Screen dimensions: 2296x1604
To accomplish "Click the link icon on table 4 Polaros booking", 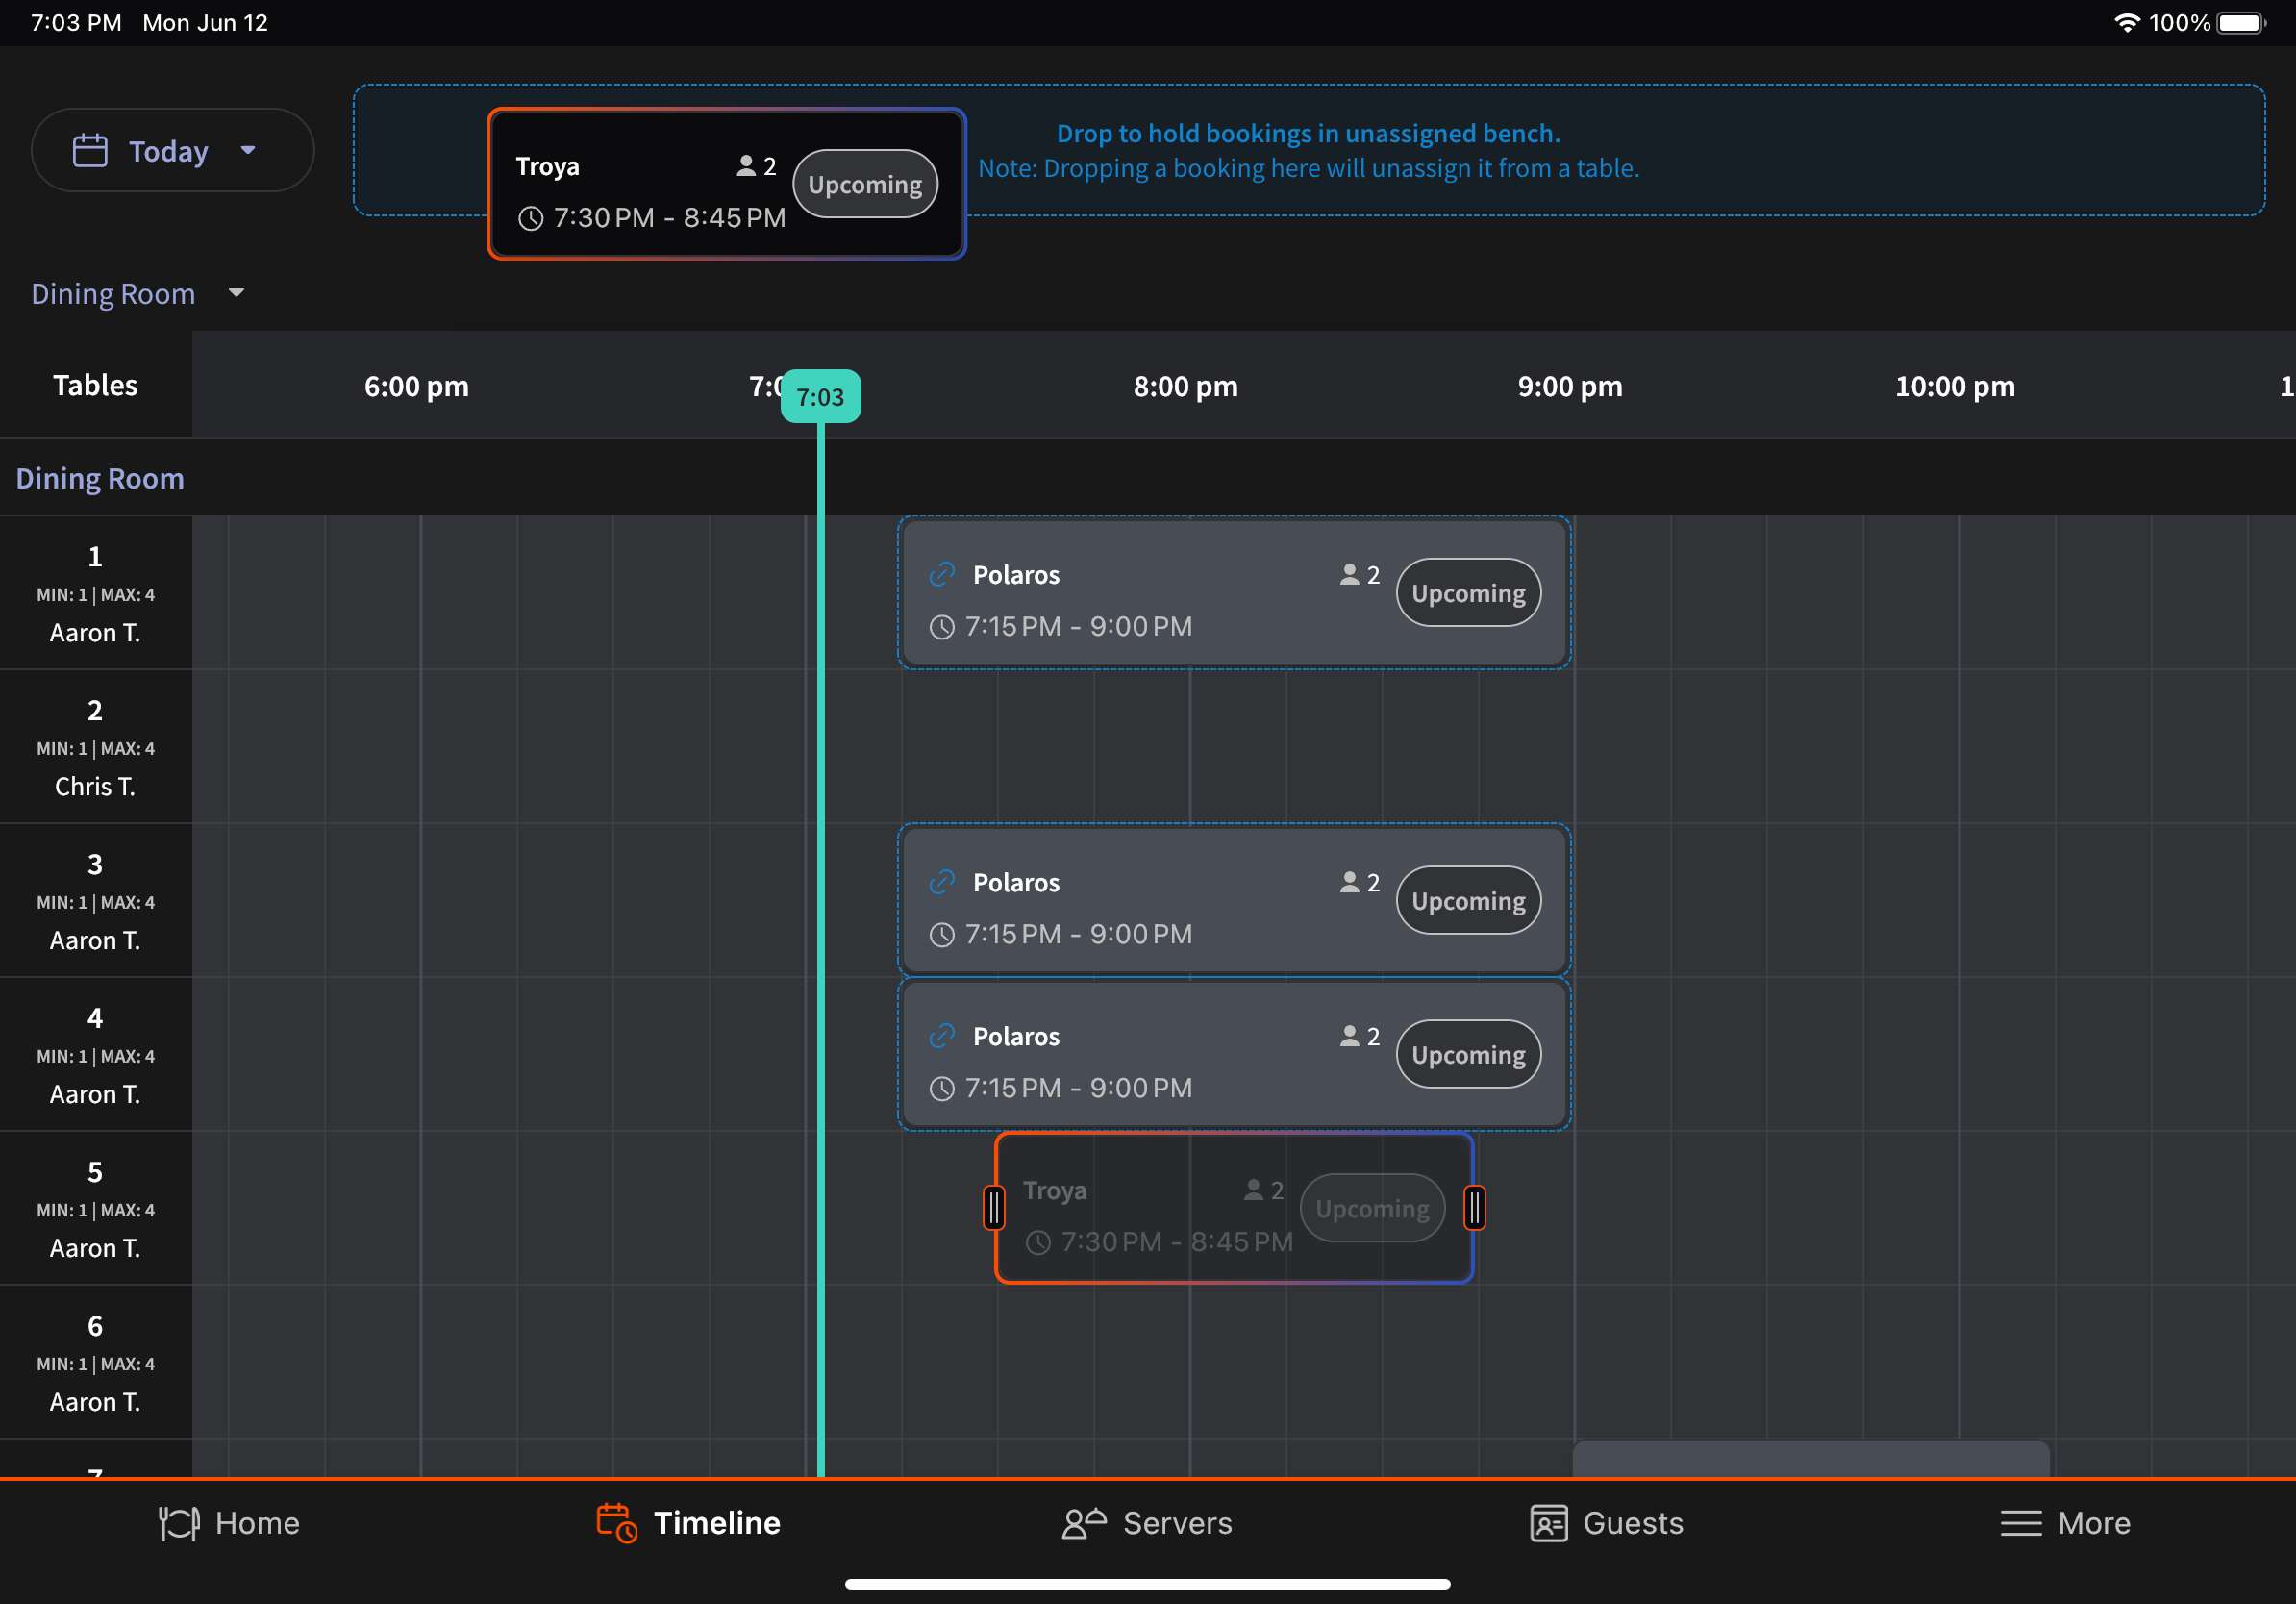I will pos(941,1037).
